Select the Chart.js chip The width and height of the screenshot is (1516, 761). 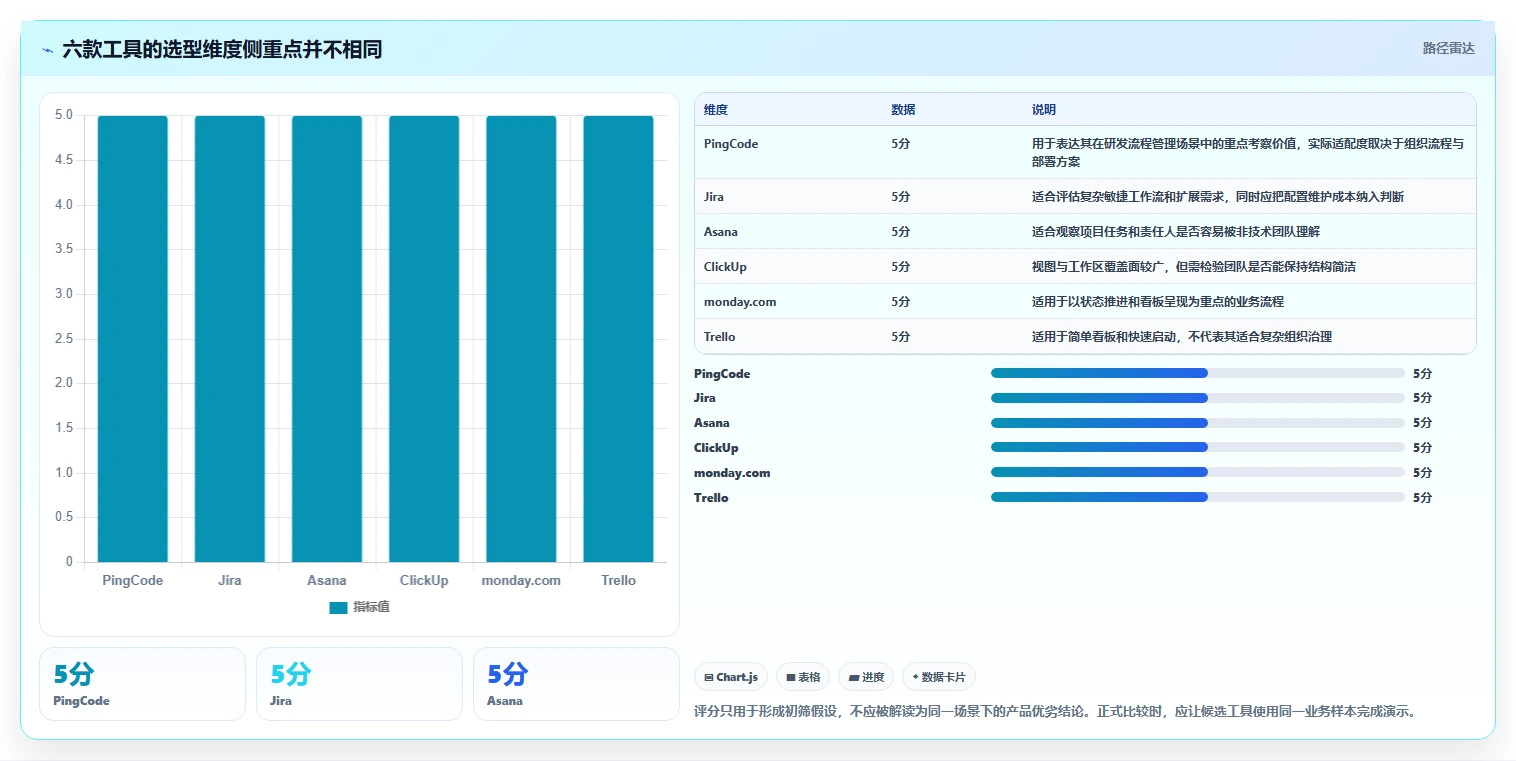731,677
